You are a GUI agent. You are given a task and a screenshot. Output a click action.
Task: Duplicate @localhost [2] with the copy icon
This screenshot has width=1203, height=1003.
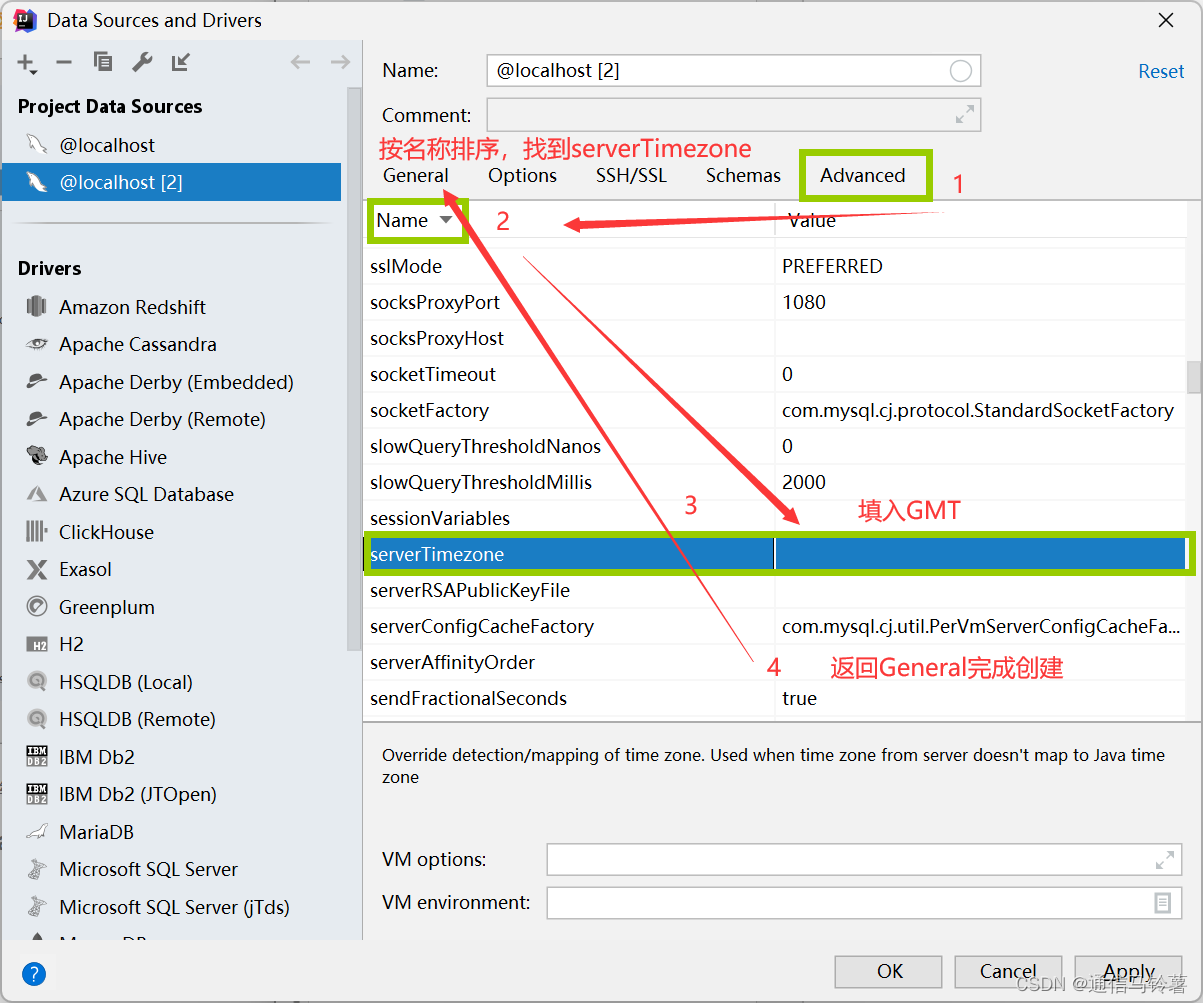(103, 62)
